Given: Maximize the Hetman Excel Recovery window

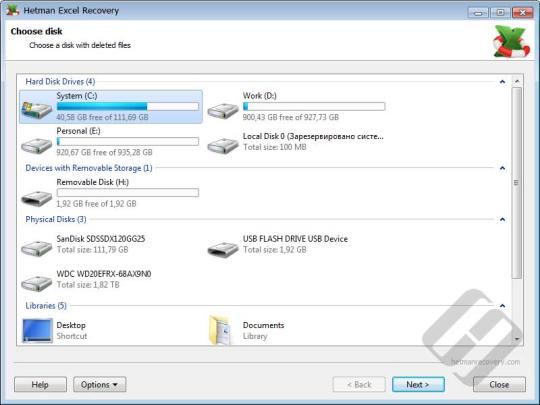Looking at the screenshot, I should point(500,12).
